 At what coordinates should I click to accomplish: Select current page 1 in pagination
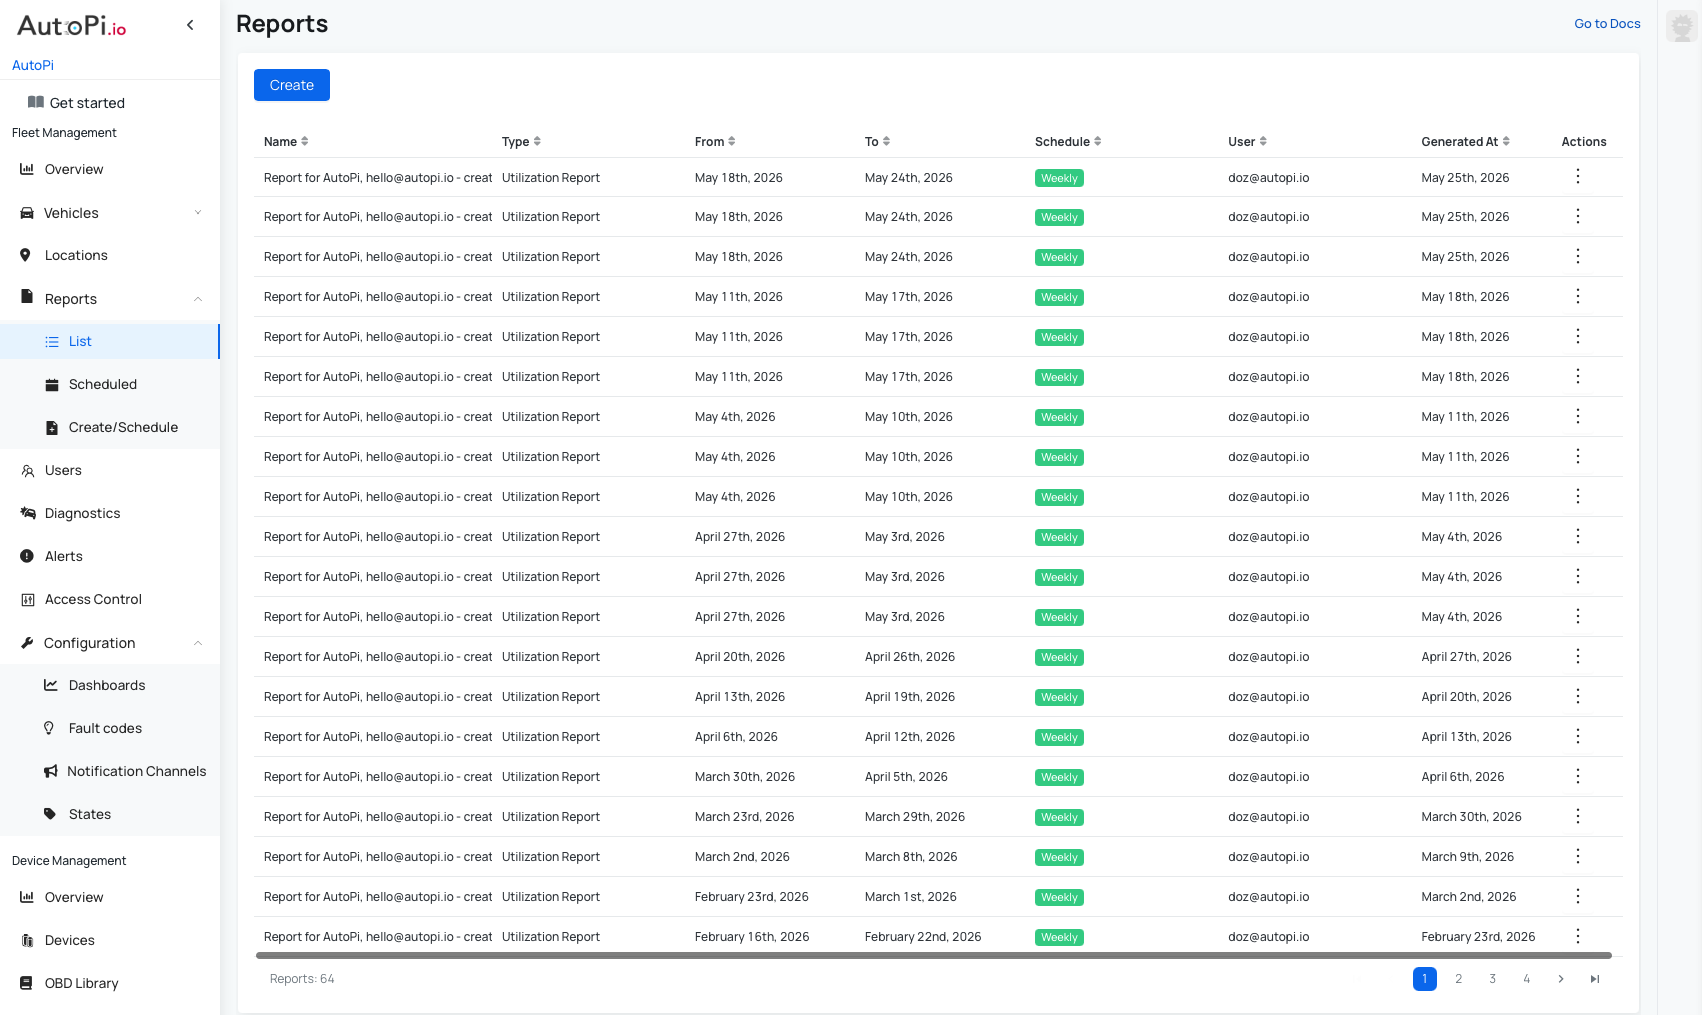click(1425, 979)
